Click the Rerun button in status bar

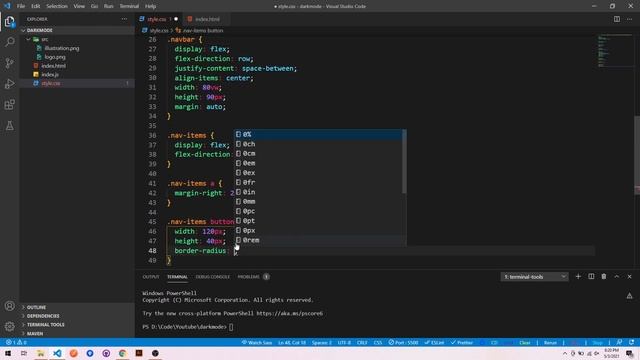550,342
